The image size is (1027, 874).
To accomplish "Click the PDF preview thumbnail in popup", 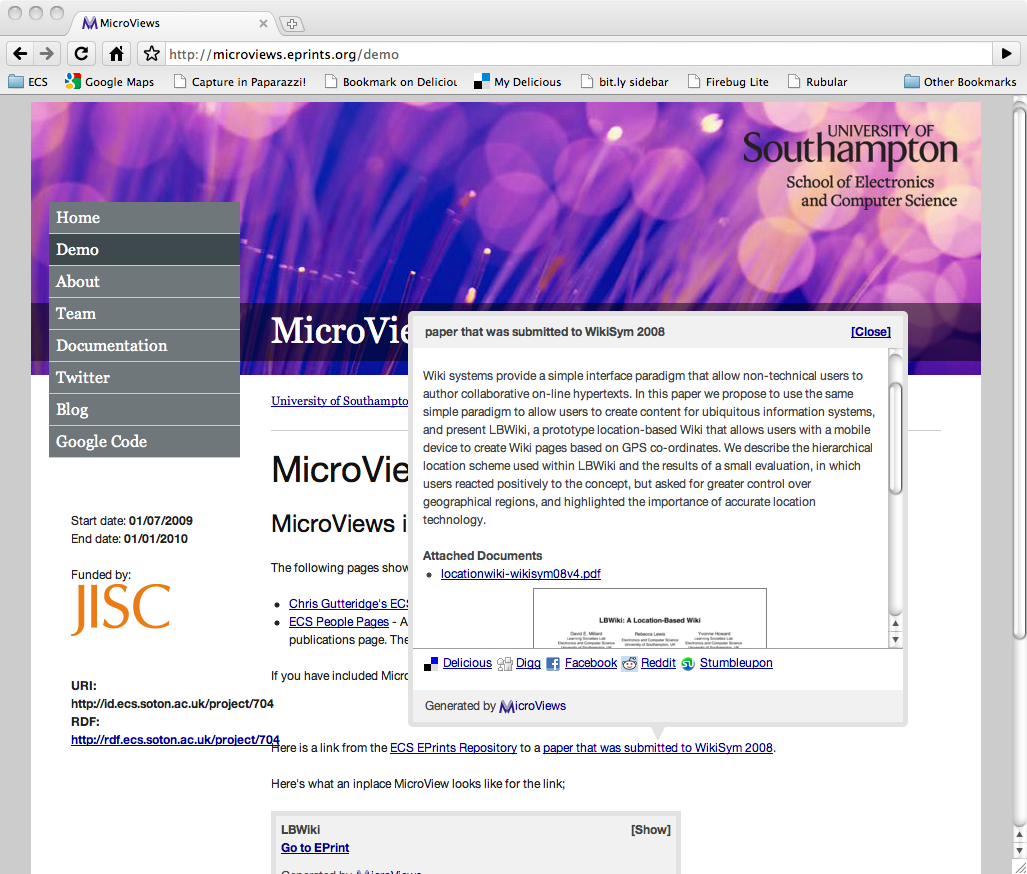I will [x=649, y=618].
